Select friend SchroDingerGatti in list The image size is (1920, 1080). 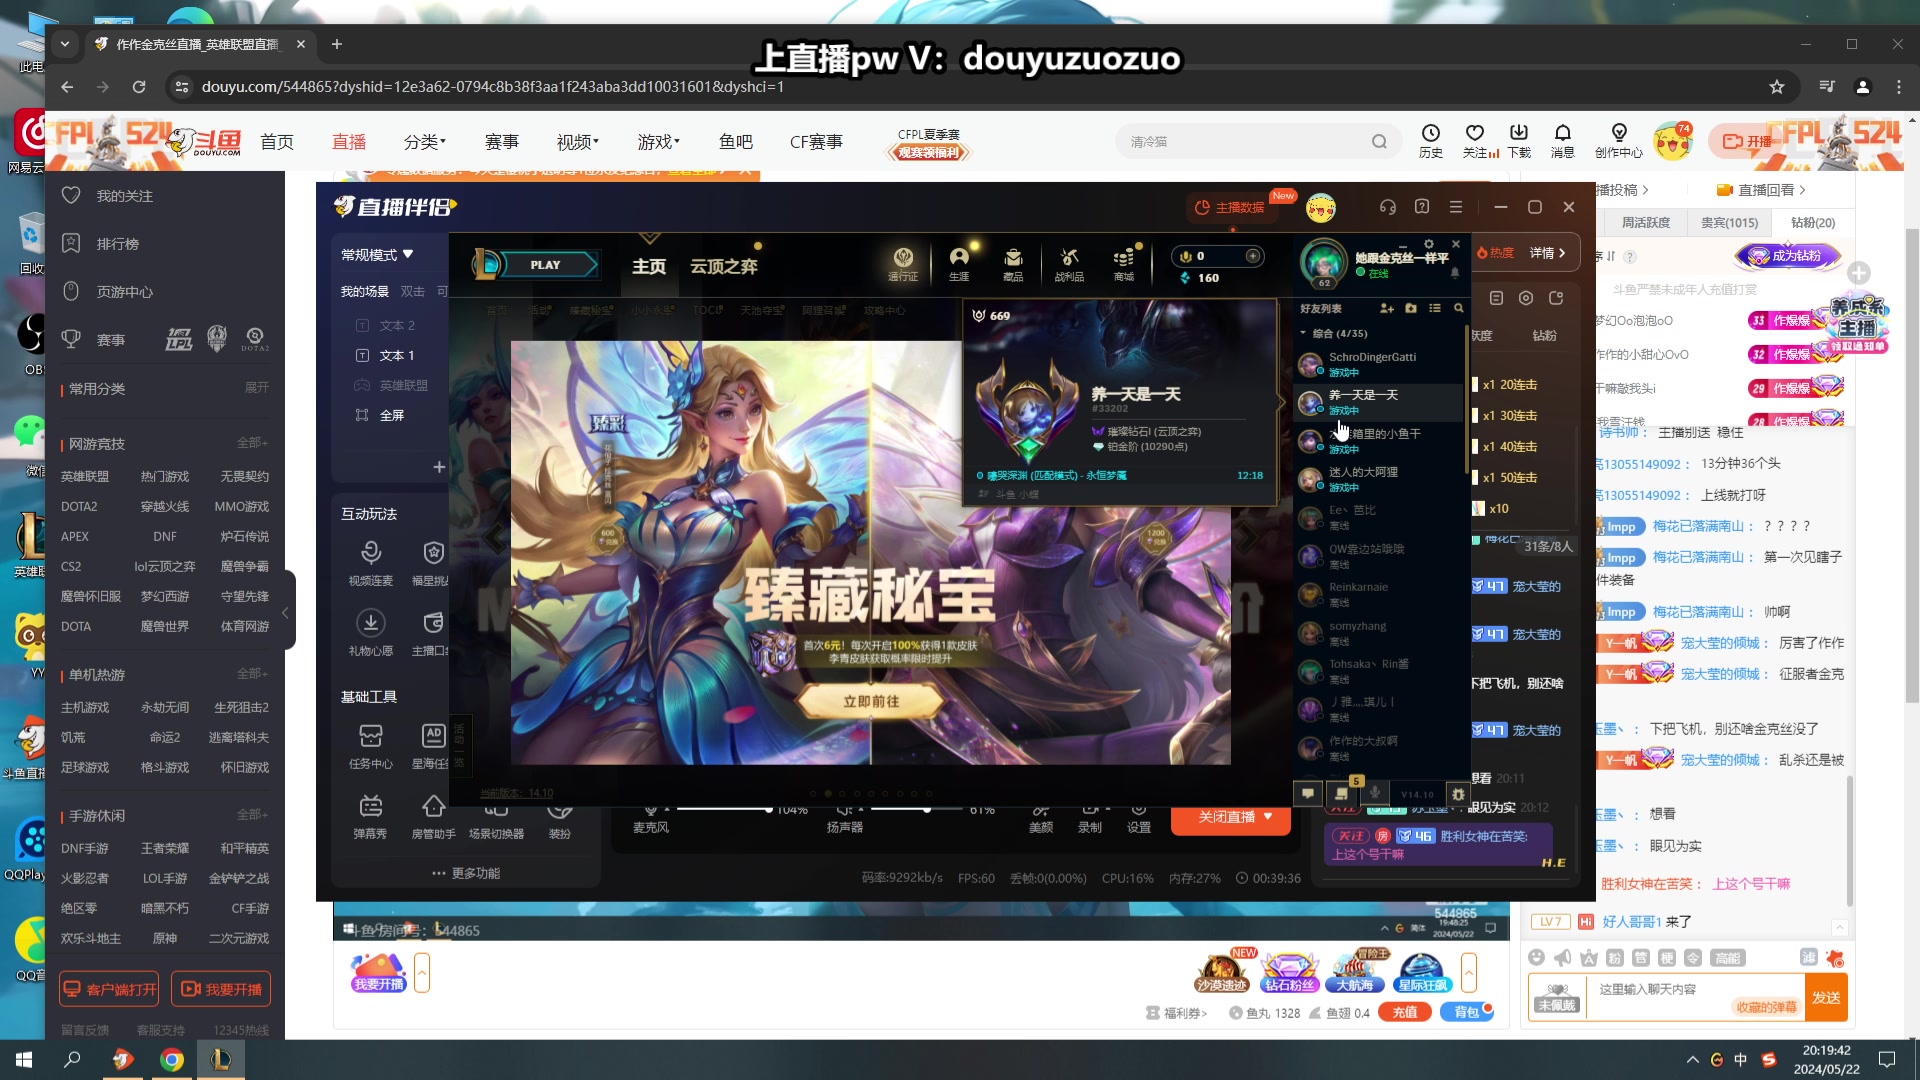point(1378,364)
